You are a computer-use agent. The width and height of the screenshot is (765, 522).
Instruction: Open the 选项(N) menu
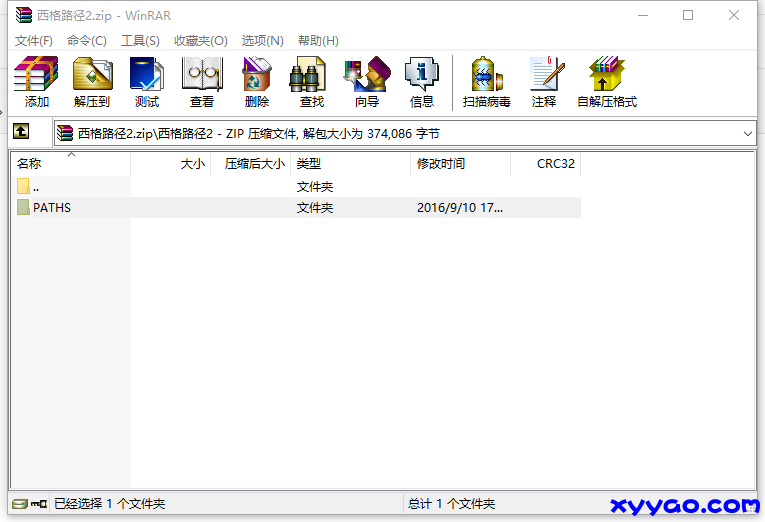[x=262, y=40]
